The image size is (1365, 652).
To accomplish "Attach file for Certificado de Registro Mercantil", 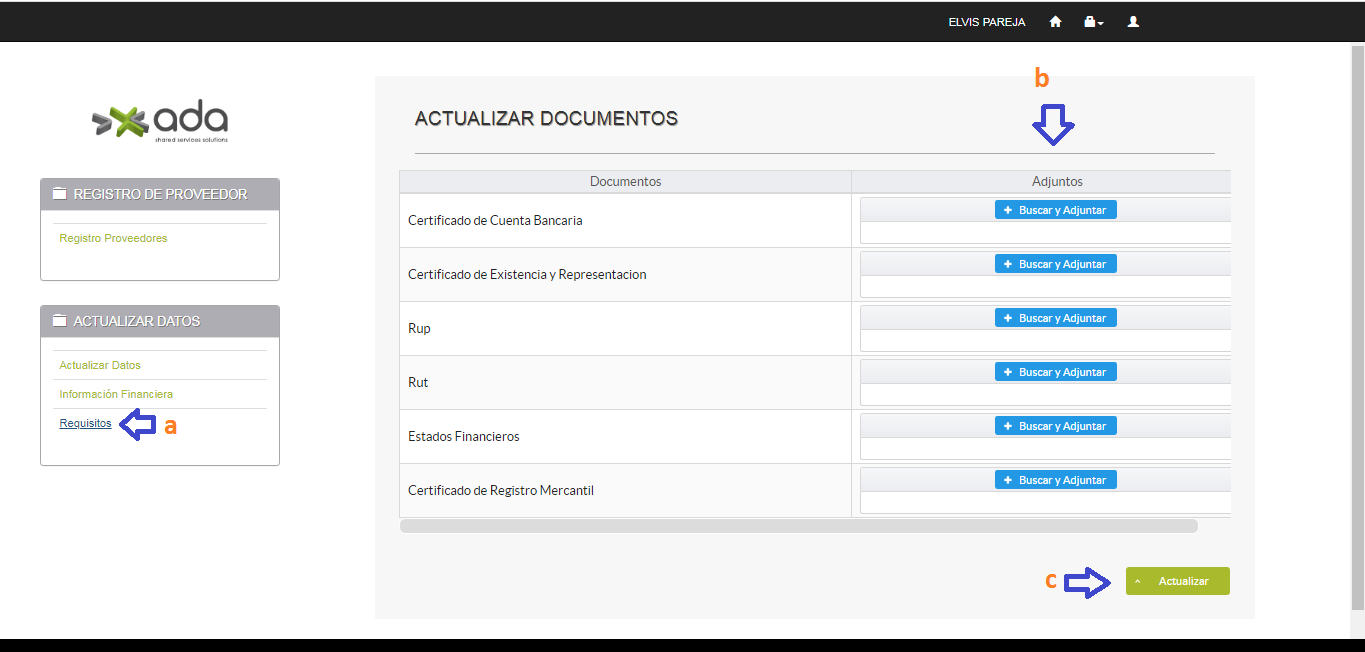I will pyautogui.click(x=1055, y=480).
